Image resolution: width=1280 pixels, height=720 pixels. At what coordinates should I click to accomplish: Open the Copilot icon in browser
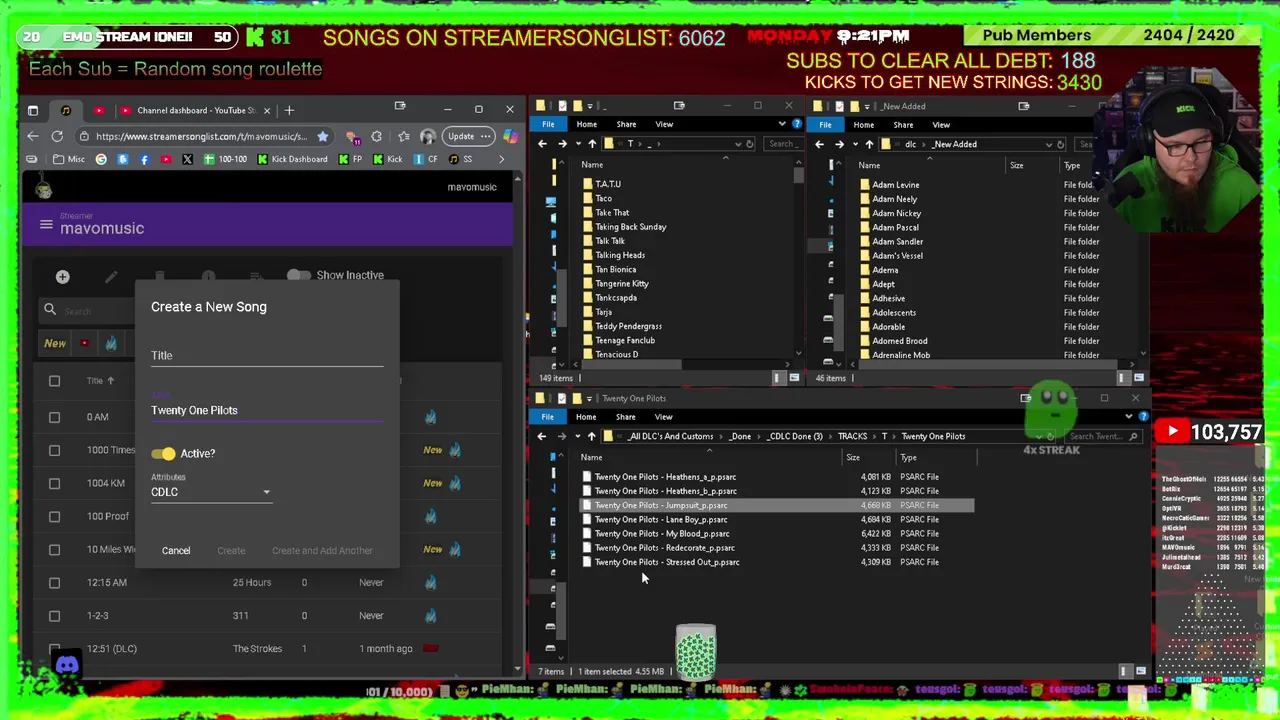[510, 136]
